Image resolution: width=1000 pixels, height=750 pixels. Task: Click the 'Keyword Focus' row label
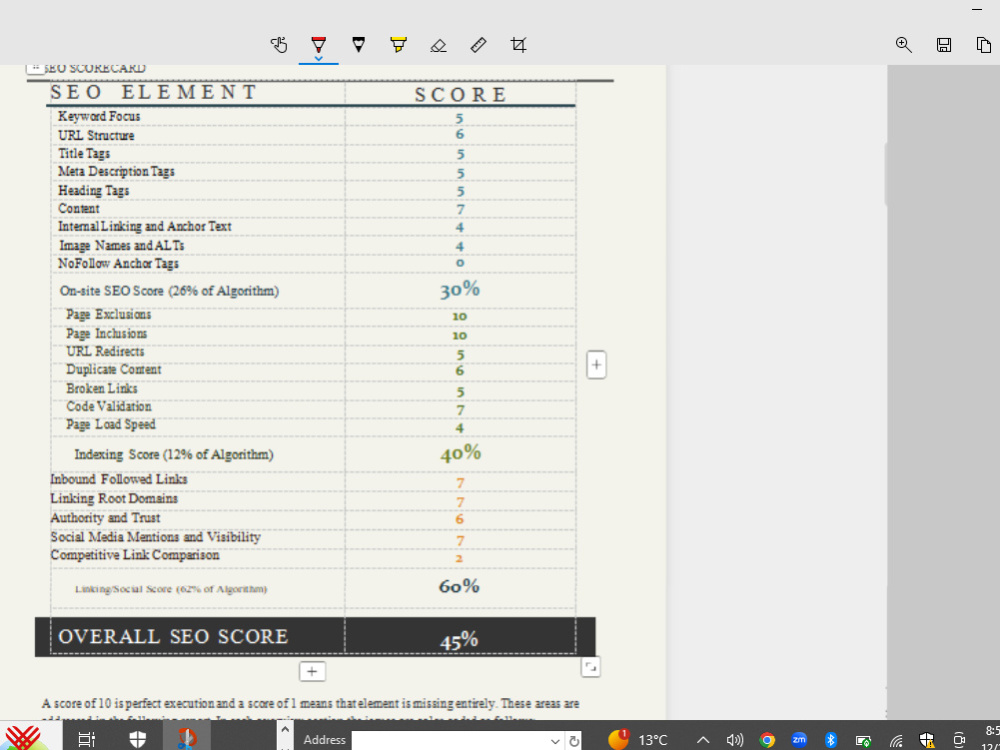(99, 116)
